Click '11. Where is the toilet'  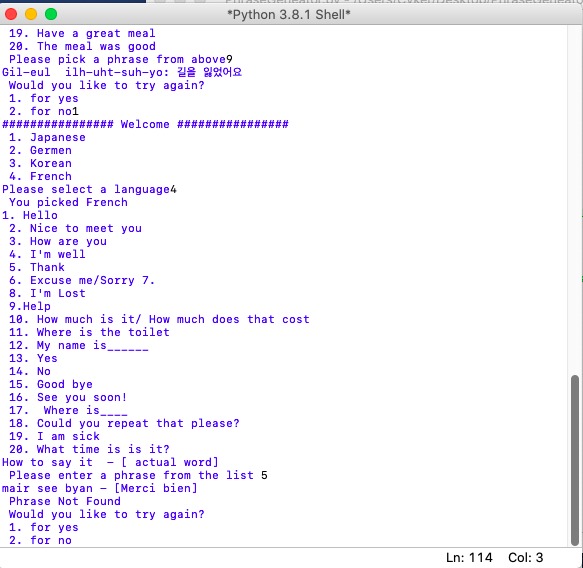(89, 332)
